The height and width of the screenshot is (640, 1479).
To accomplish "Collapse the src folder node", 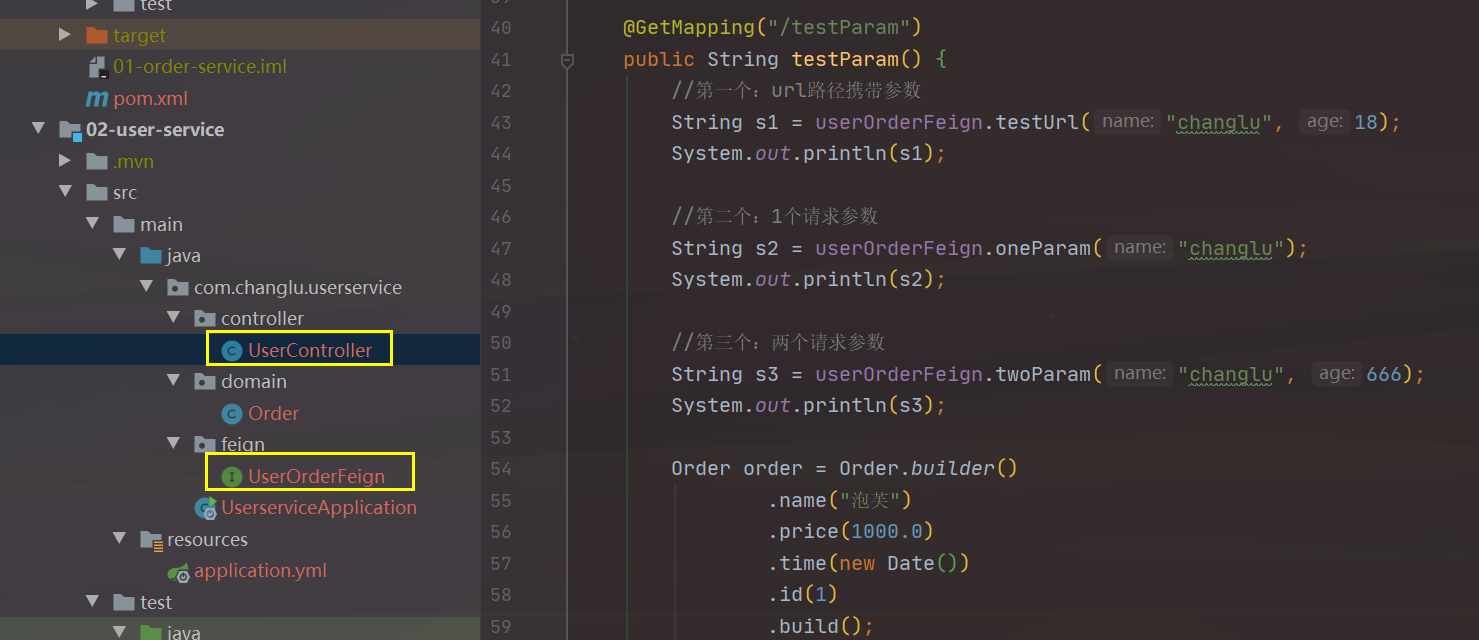I will pos(65,192).
